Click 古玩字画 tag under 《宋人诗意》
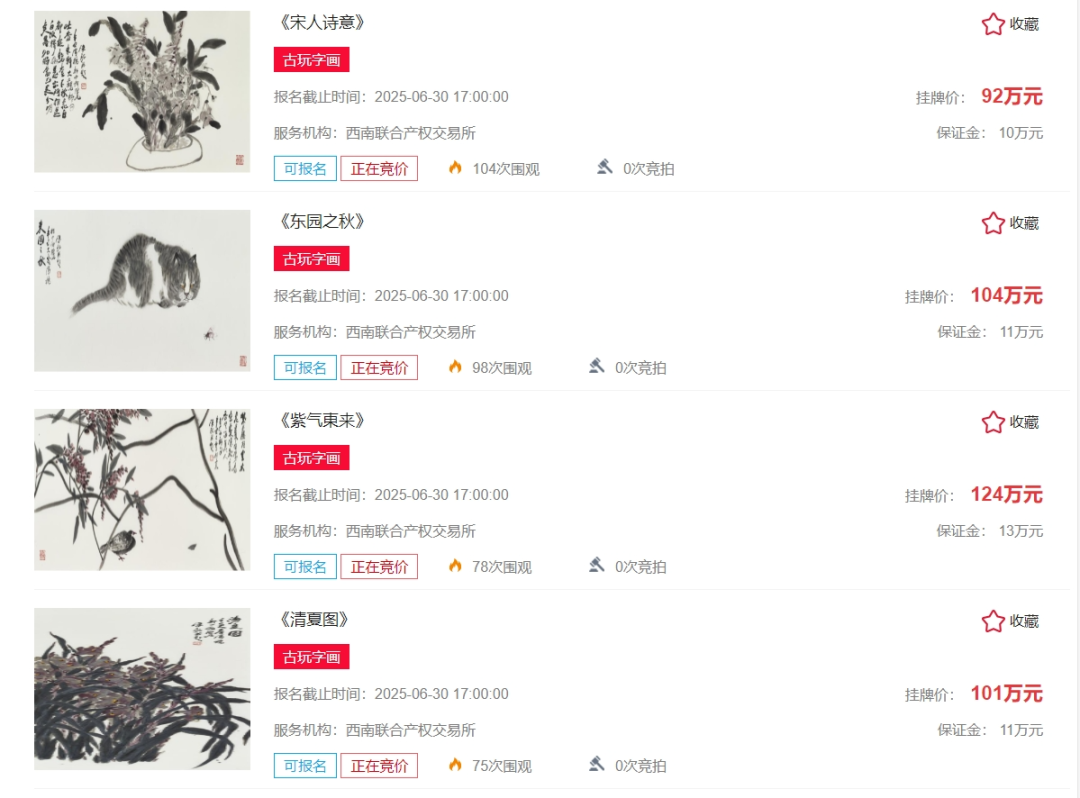Screen dimensions: 1080x798 (311, 60)
